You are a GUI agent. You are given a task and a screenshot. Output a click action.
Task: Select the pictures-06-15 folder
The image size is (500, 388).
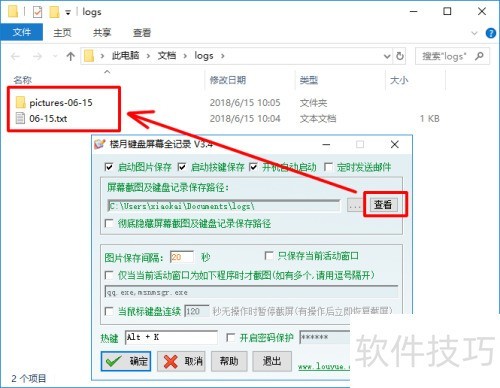61,103
